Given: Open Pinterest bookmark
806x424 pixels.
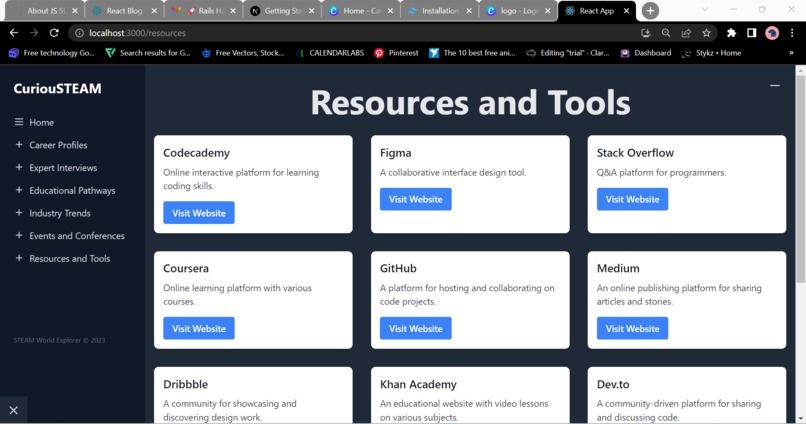Looking at the screenshot, I should 396,53.
